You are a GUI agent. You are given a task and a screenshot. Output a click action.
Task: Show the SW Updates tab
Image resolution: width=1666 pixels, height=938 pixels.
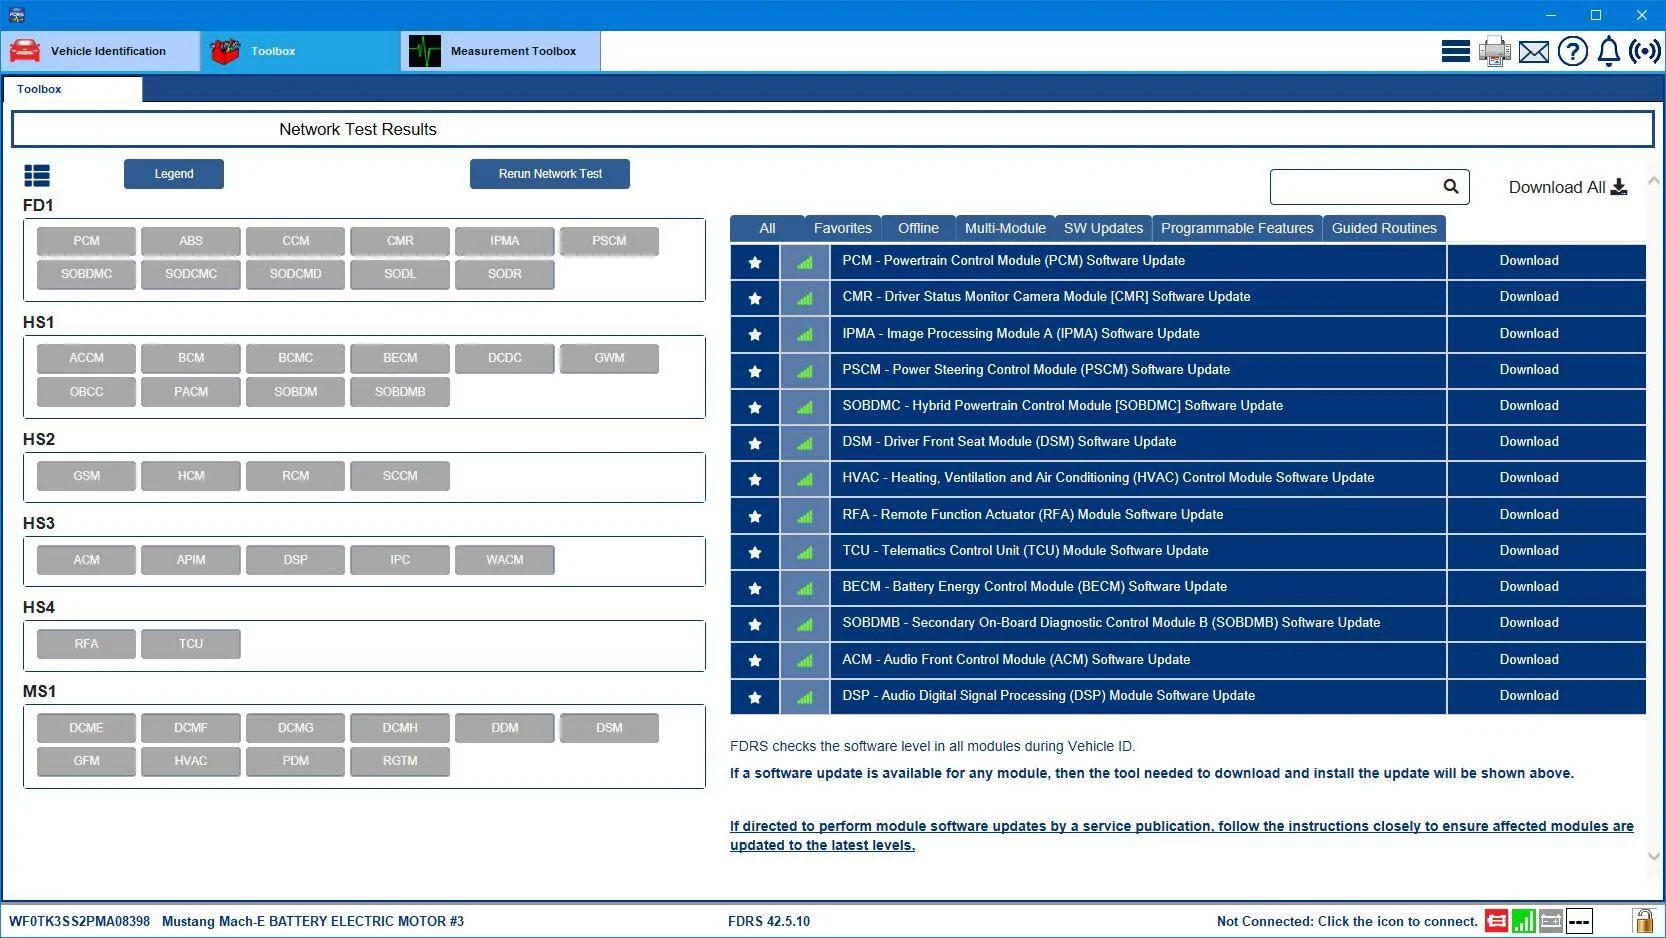point(1103,228)
